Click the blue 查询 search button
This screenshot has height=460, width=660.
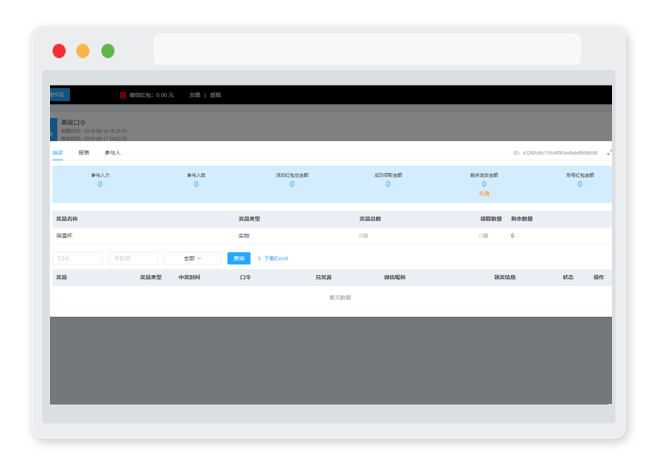click(239, 258)
